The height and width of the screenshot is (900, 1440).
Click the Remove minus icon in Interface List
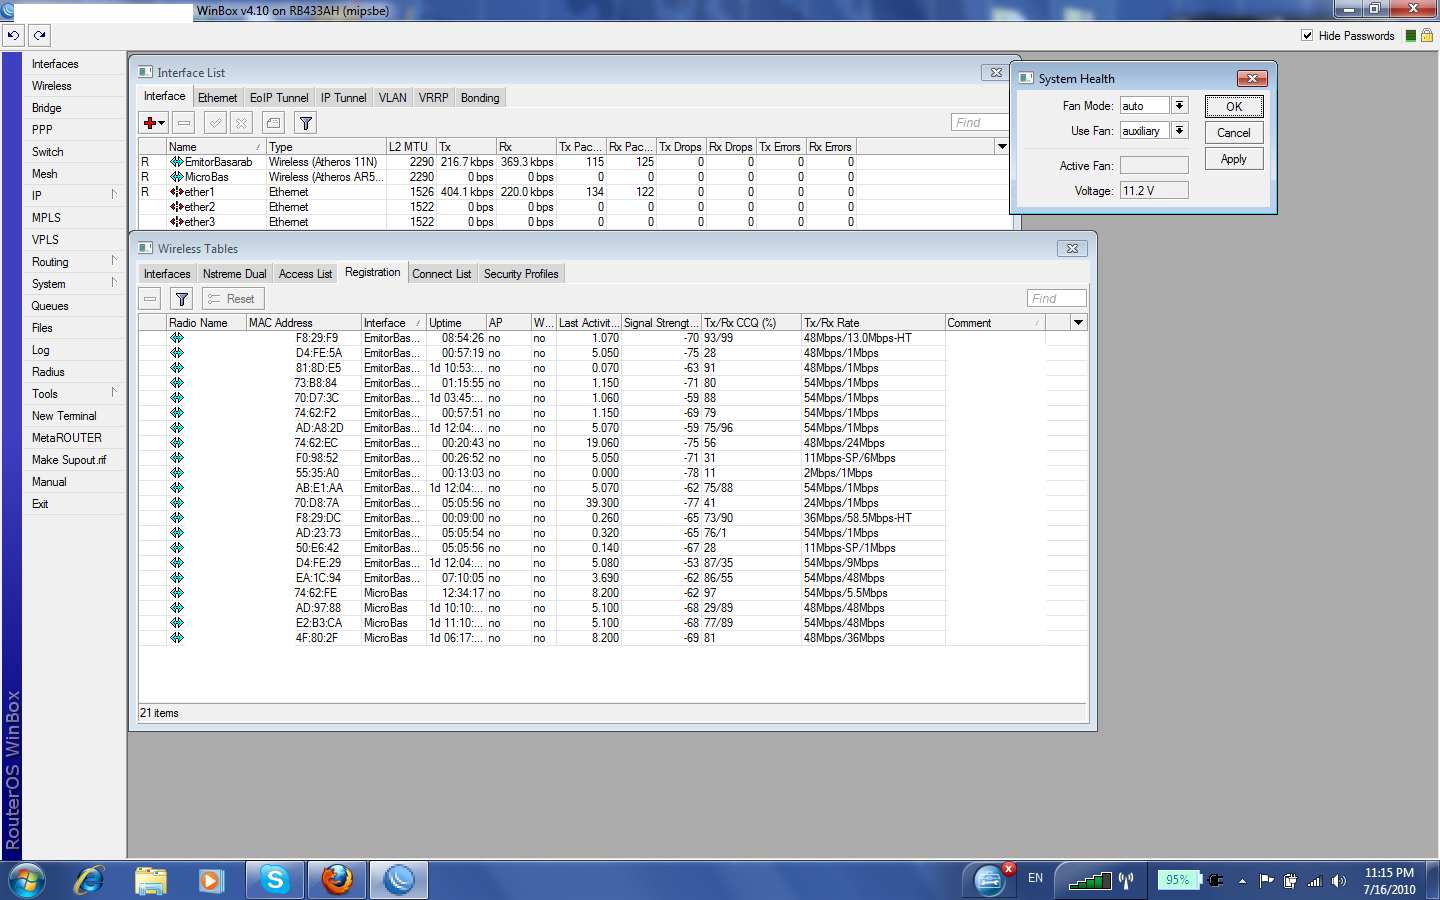184,123
